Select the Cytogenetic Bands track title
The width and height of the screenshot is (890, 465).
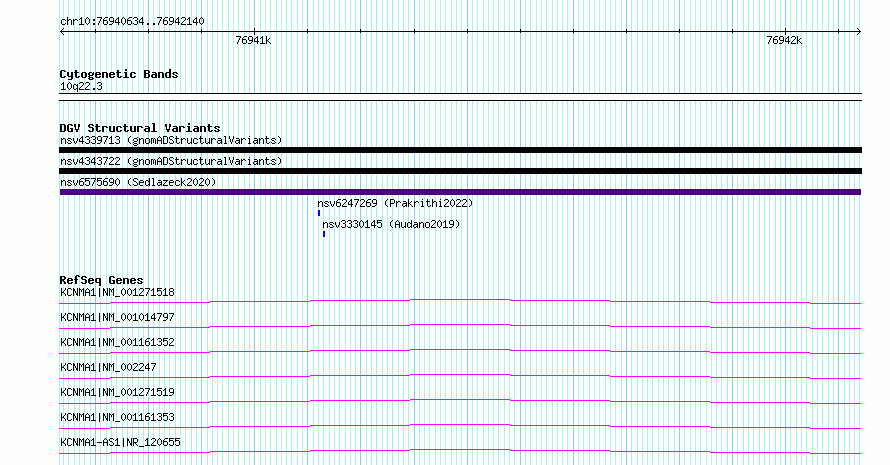119,74
